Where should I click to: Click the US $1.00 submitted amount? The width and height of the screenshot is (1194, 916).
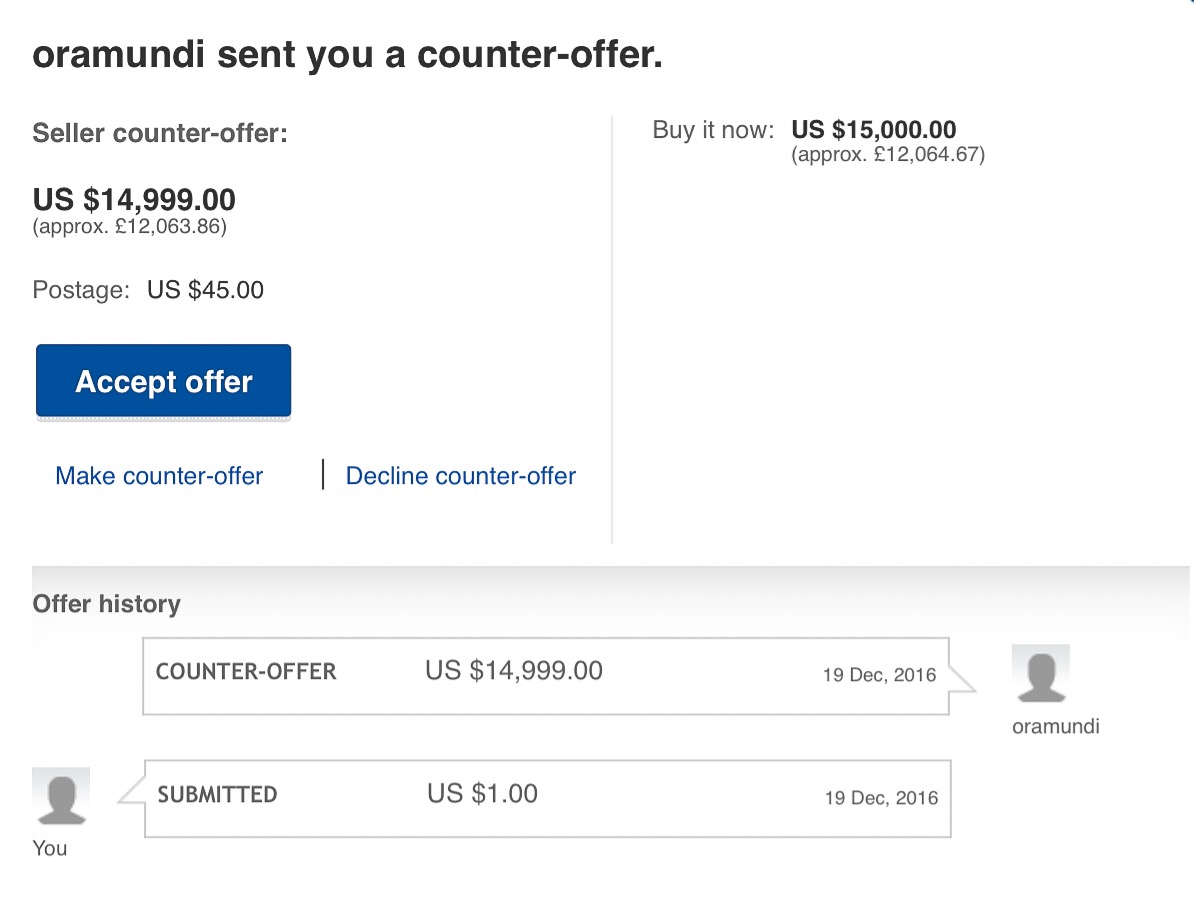(x=482, y=794)
